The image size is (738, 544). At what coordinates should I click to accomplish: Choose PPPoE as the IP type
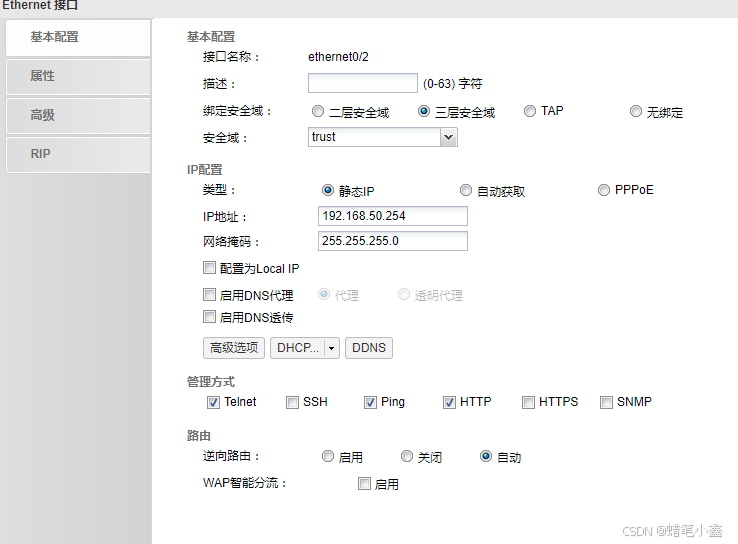click(x=604, y=190)
